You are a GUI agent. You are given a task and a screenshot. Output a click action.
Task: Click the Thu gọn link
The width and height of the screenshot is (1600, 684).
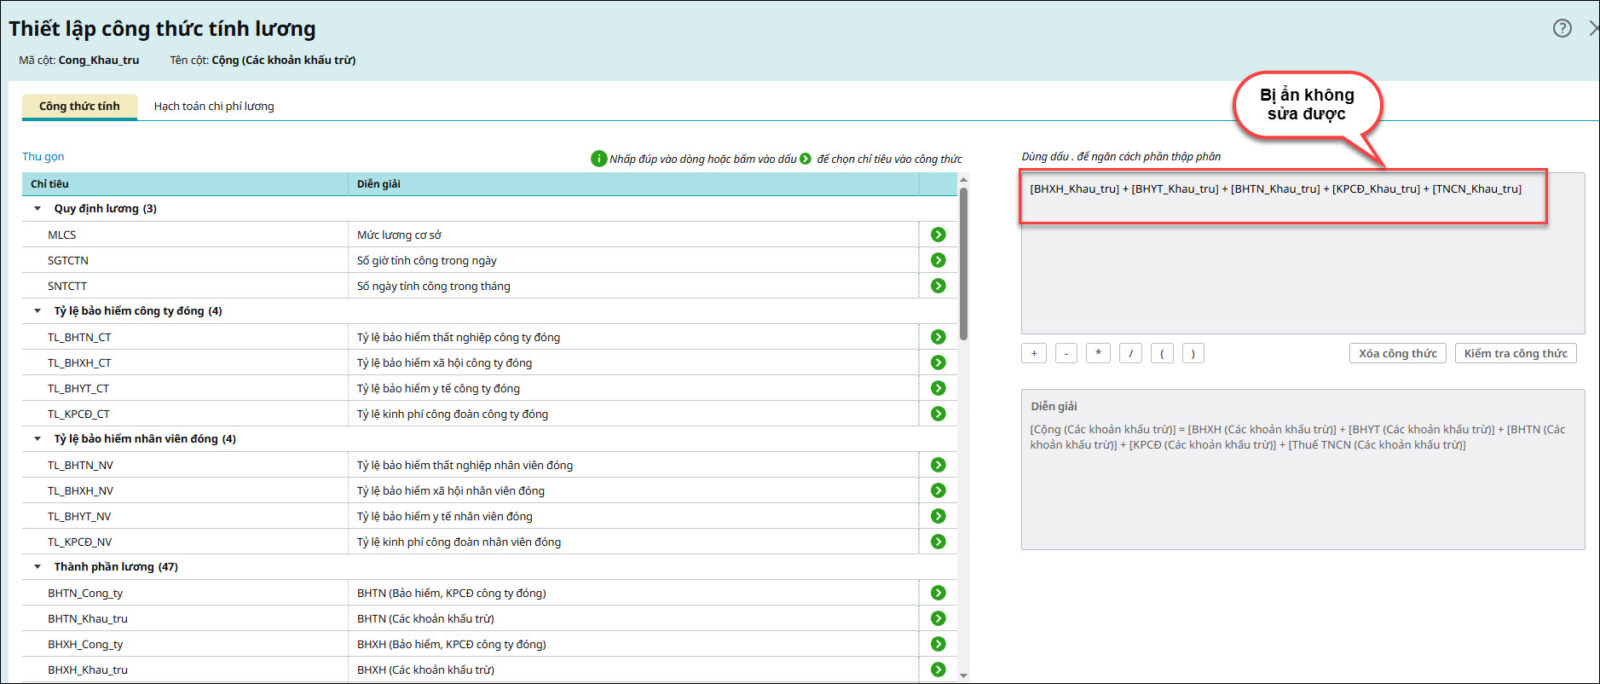pyautogui.click(x=43, y=157)
